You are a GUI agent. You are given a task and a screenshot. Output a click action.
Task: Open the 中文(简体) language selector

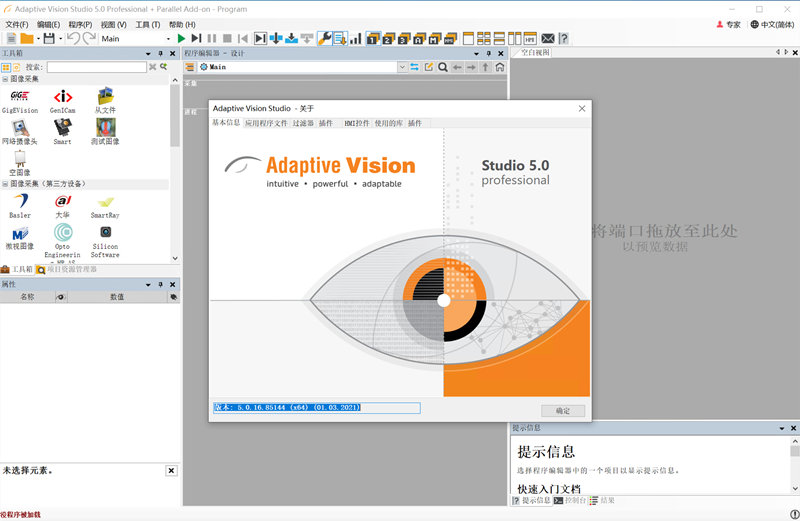click(772, 24)
